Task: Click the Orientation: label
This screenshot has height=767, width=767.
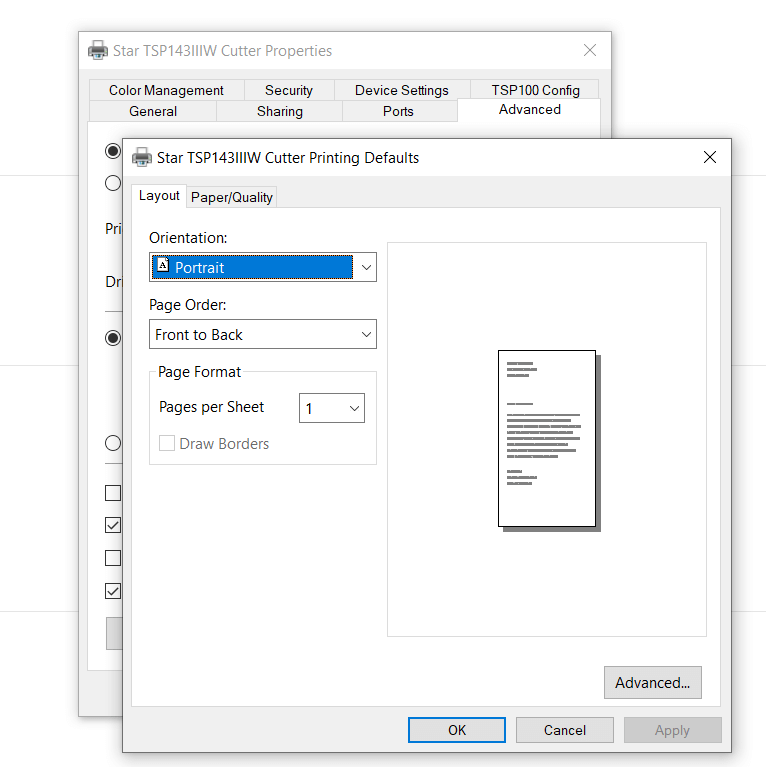Action: tap(188, 238)
